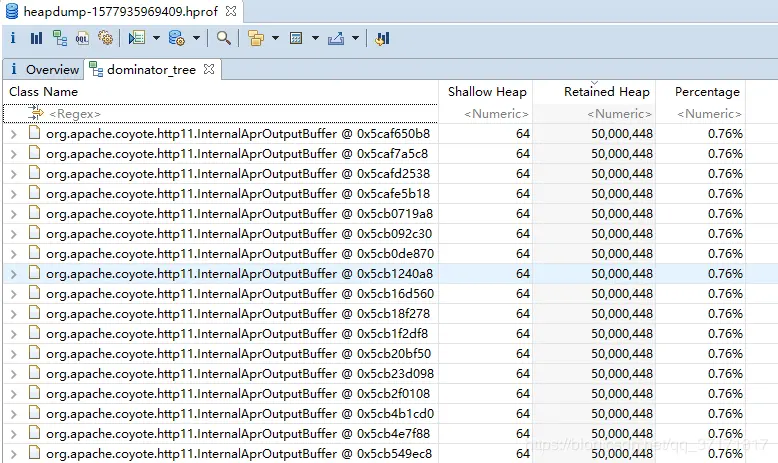This screenshot has height=463, width=778.
Task: Expand InternalAprOutputBuffer @ 0x5cafe5b18 row
Action: tap(14, 194)
